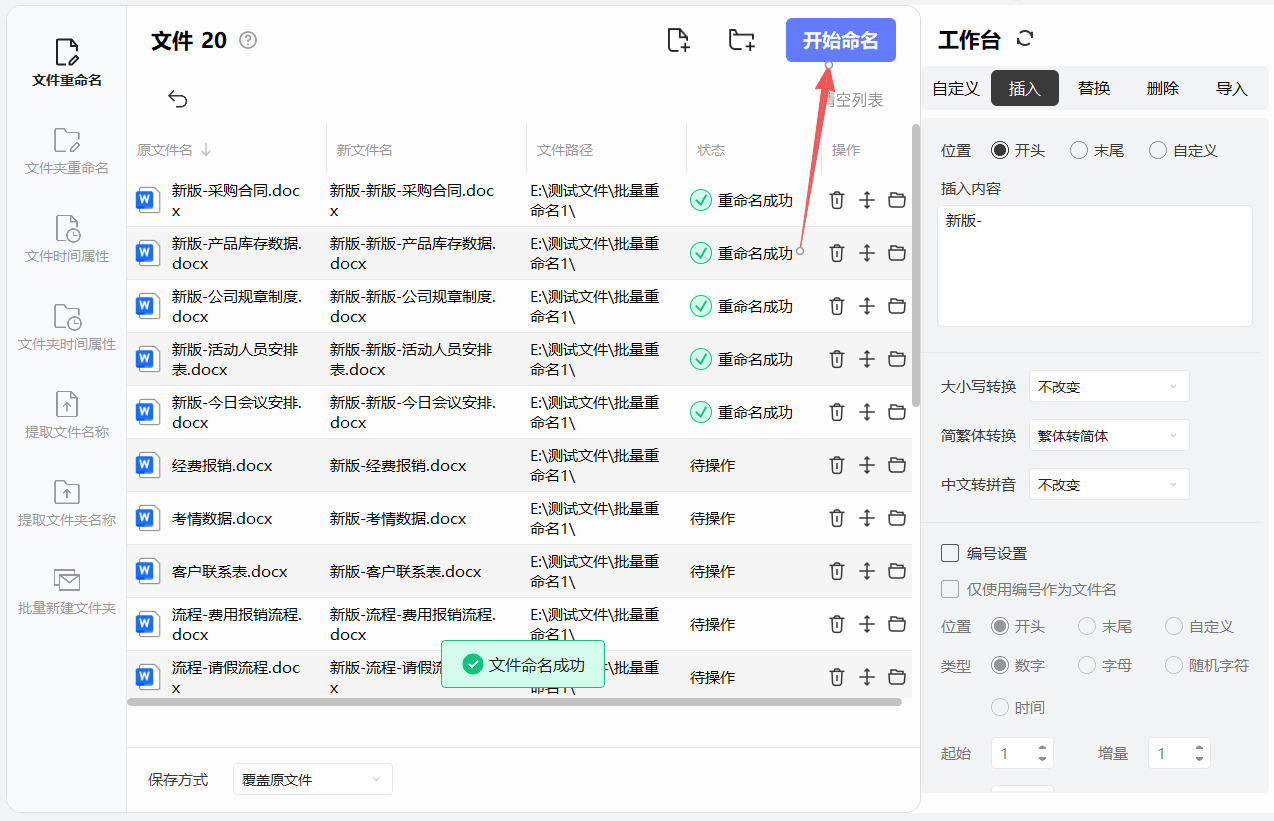
Task: Click the refresh icon beside 工作台
Action: click(1024, 39)
